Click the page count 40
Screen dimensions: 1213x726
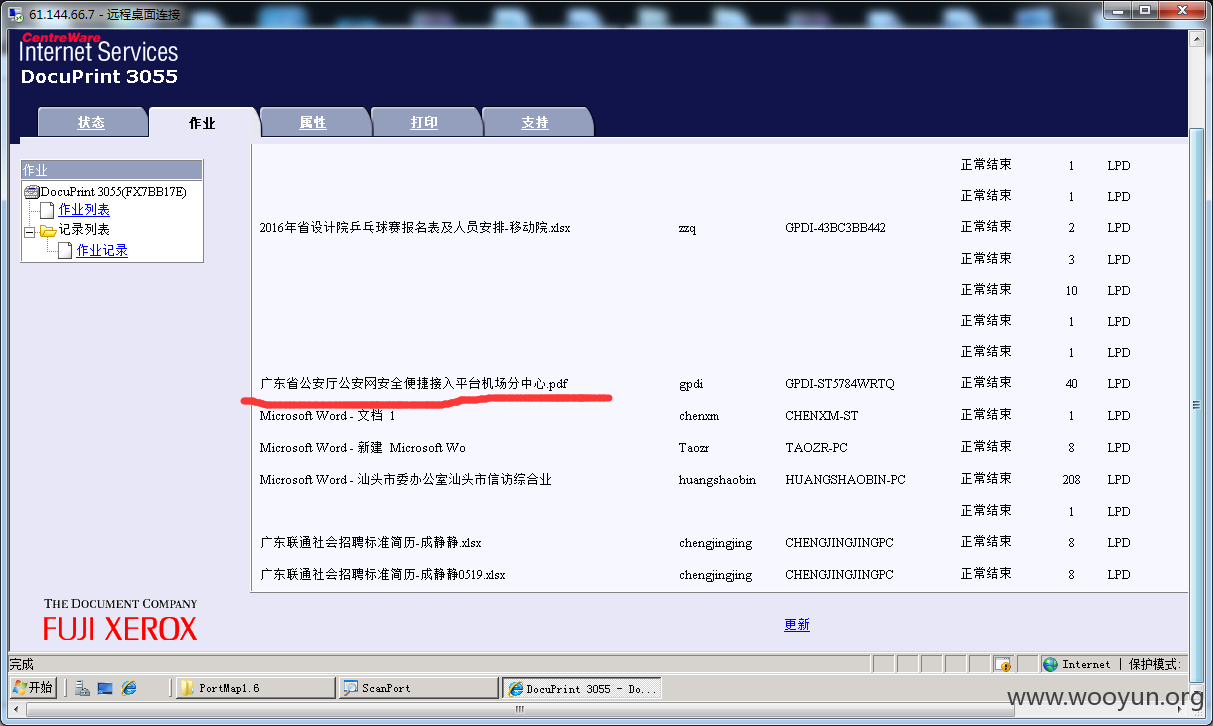pos(1071,384)
